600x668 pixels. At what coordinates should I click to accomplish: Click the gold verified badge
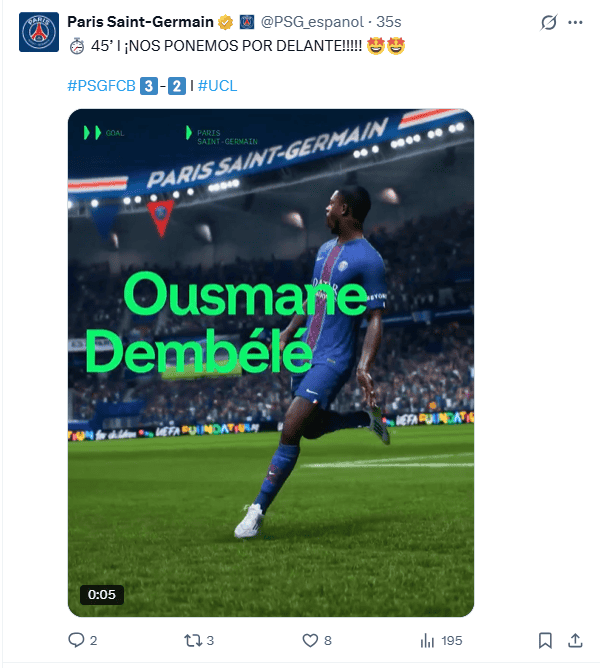(225, 22)
